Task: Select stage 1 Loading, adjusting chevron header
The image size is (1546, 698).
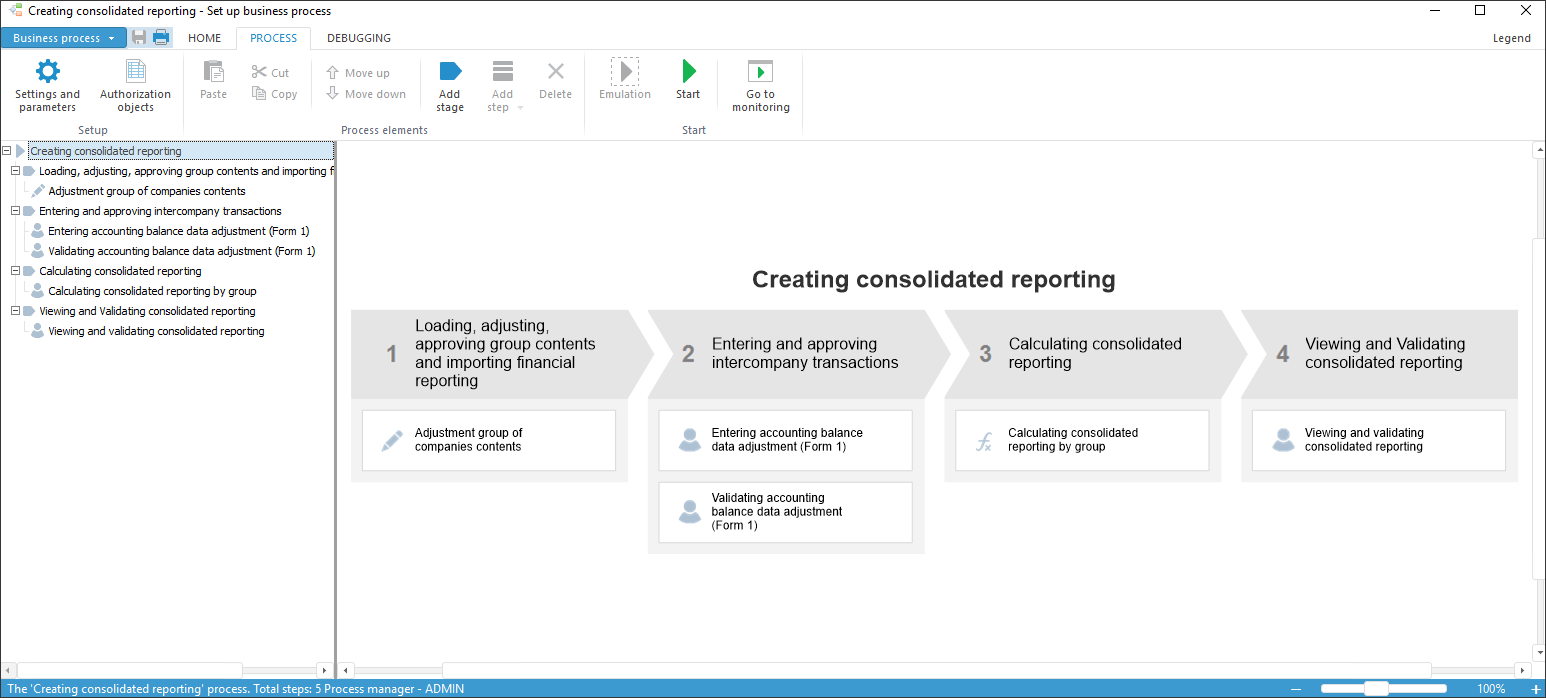Action: (x=501, y=354)
